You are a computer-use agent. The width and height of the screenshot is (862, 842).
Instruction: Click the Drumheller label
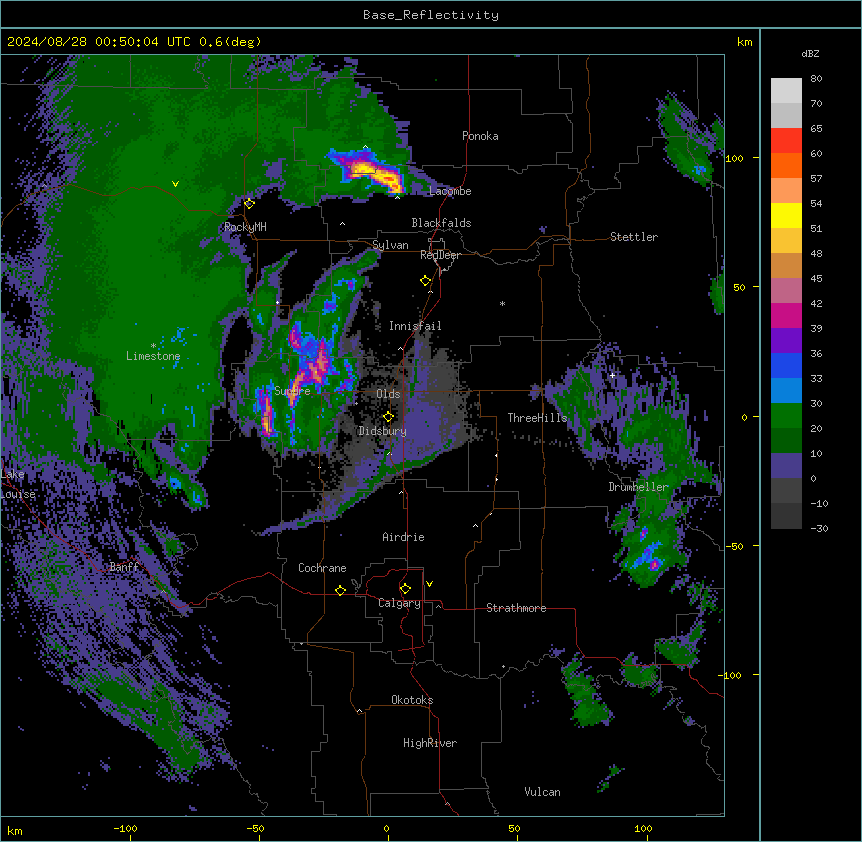point(638,487)
